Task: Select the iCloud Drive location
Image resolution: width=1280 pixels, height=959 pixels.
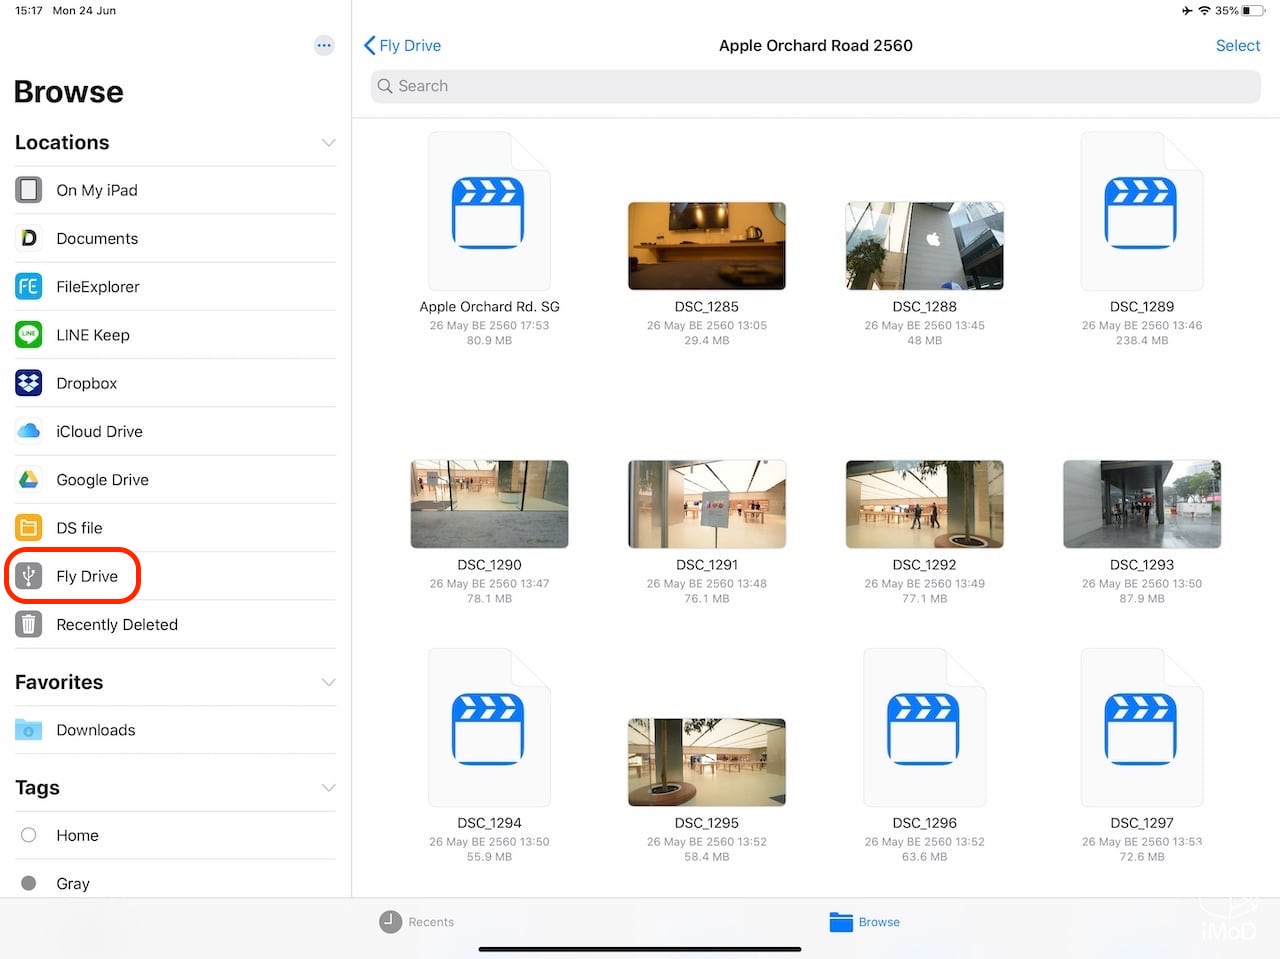Action: [x=100, y=431]
